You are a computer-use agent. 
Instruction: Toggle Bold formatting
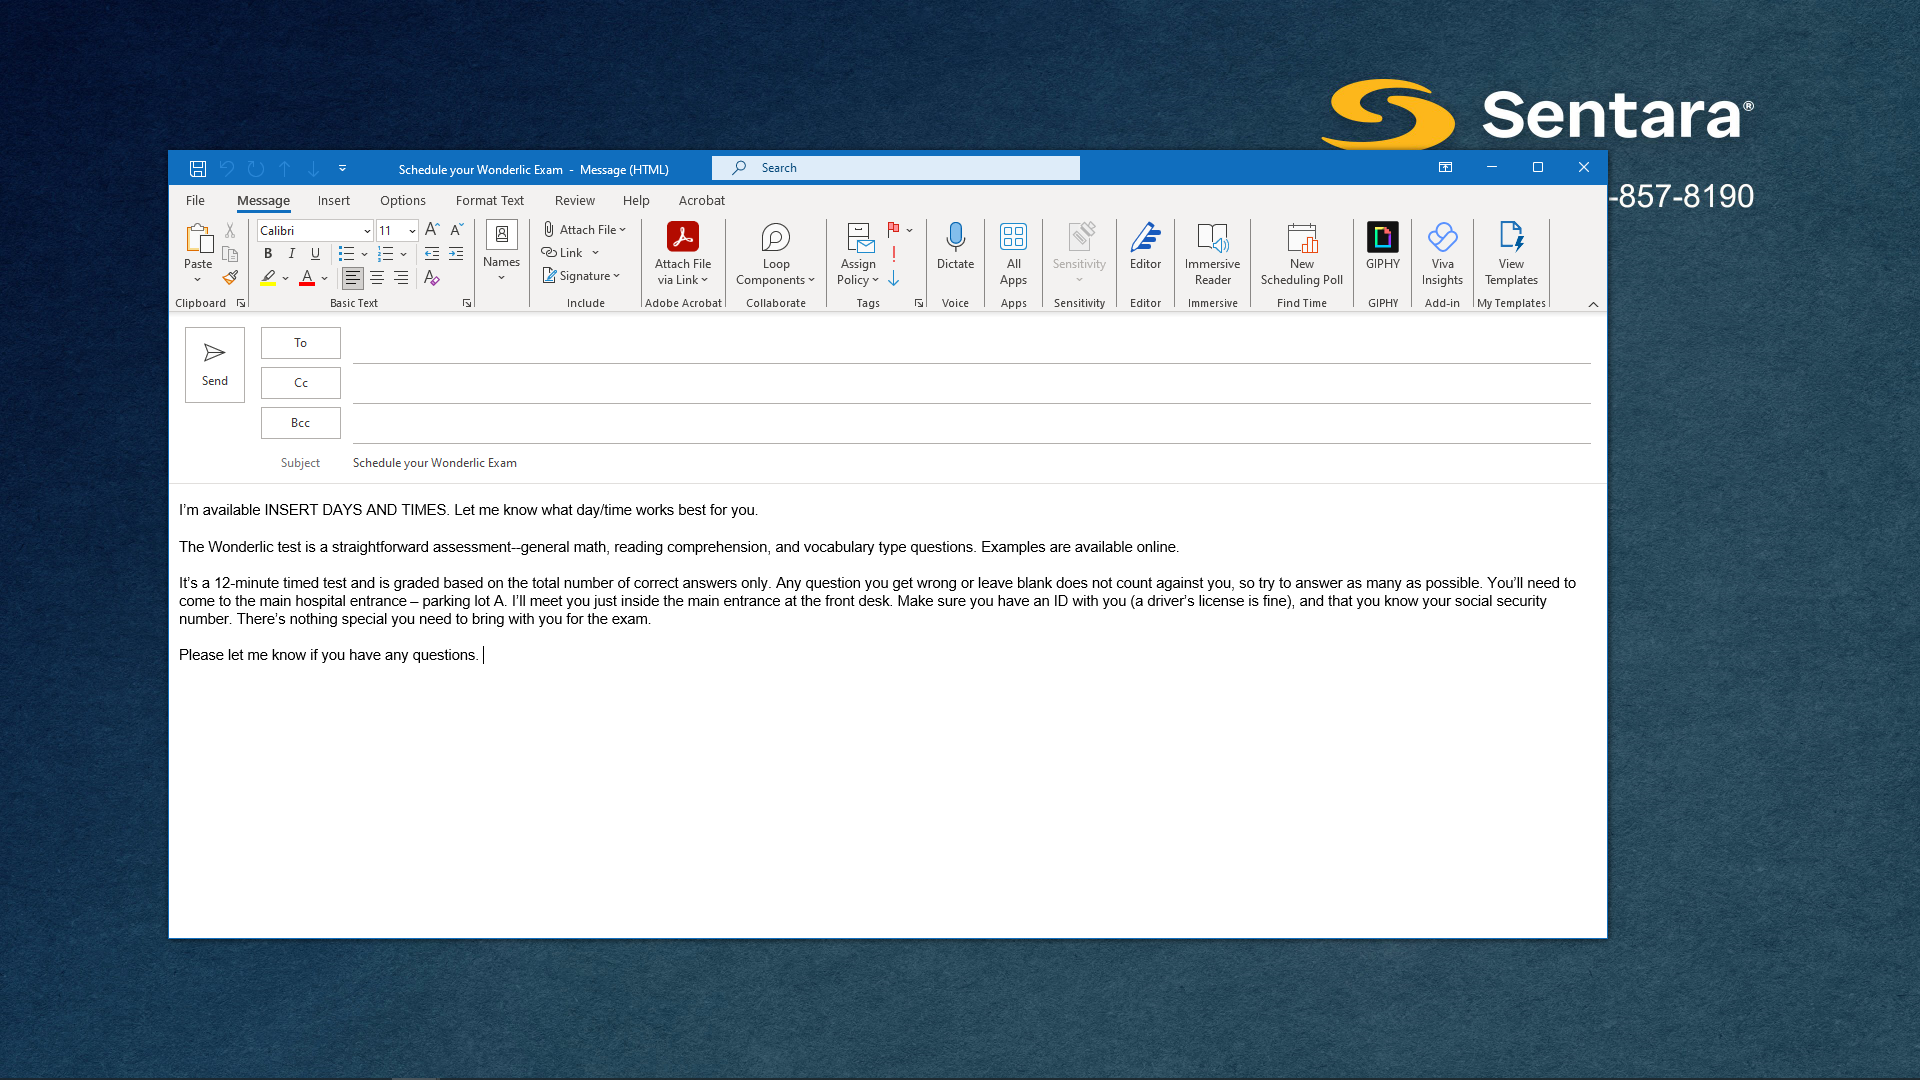click(268, 254)
